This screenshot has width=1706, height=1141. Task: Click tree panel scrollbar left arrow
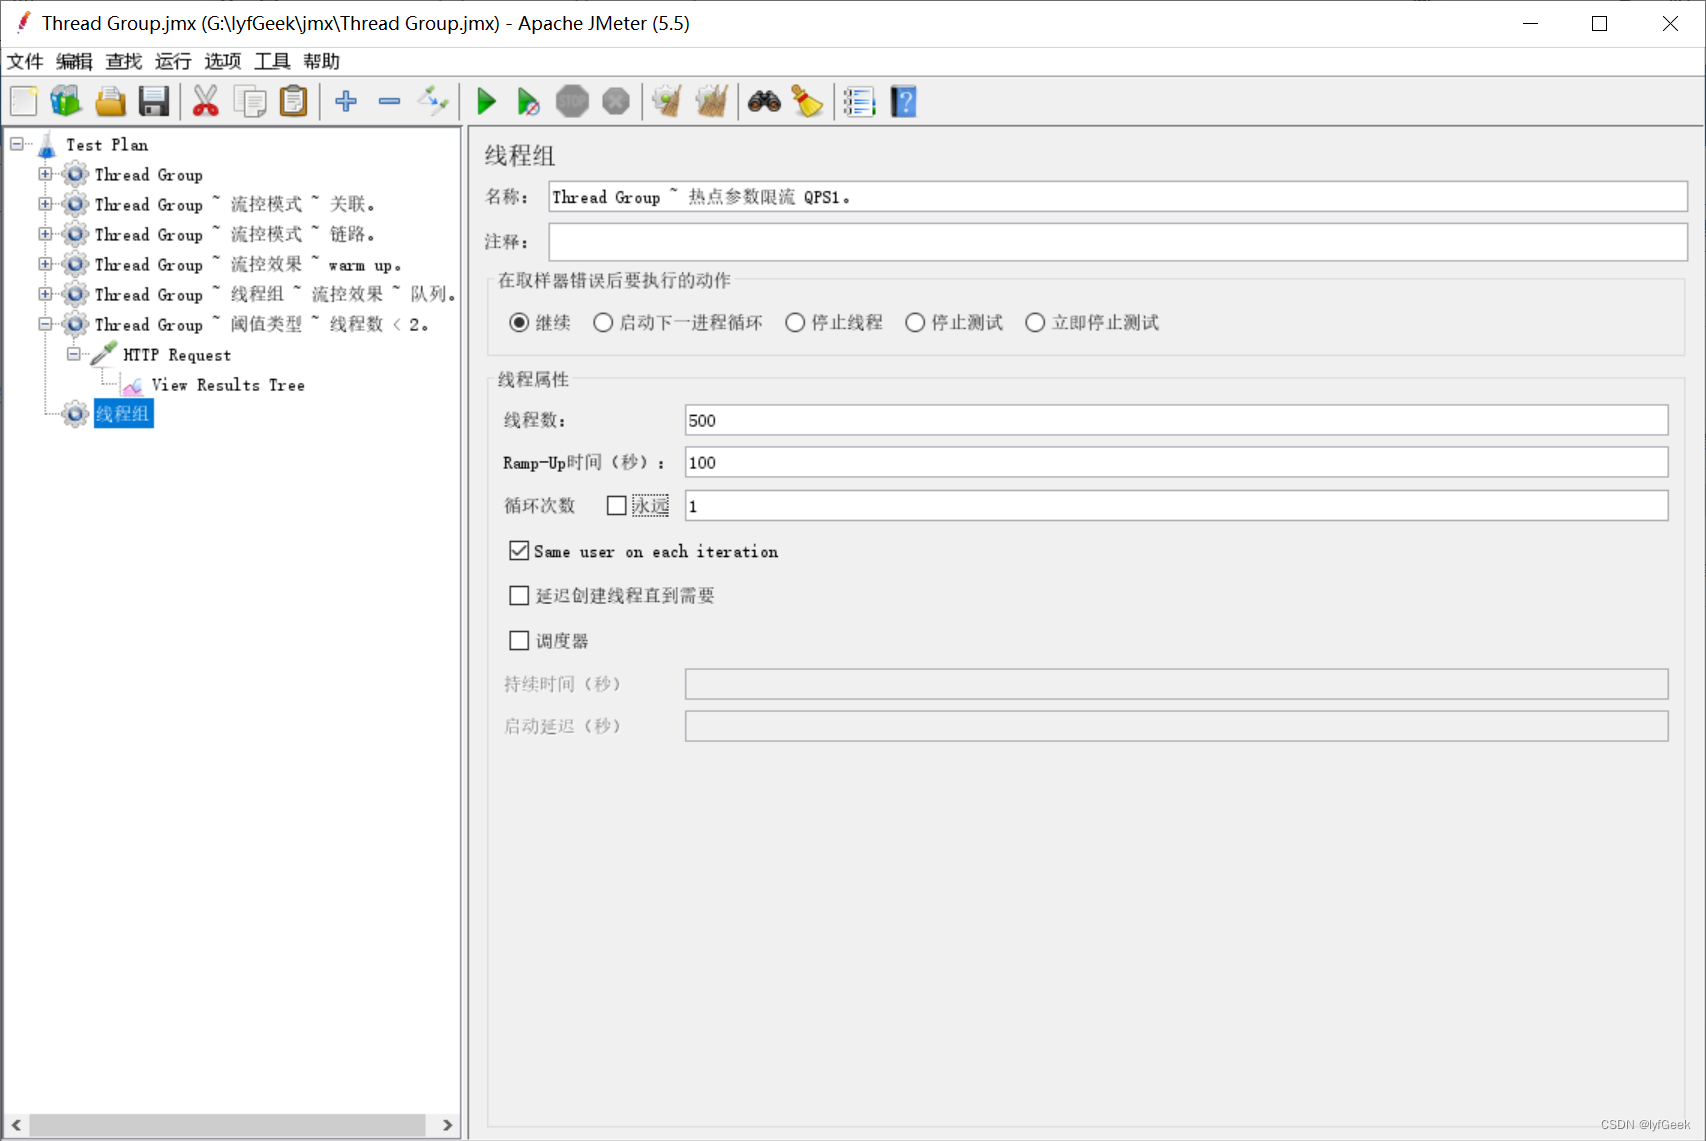(16, 1125)
